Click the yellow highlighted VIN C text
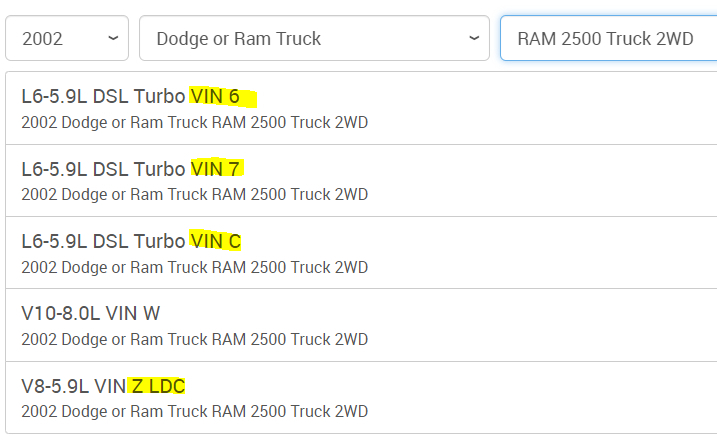 [x=216, y=241]
